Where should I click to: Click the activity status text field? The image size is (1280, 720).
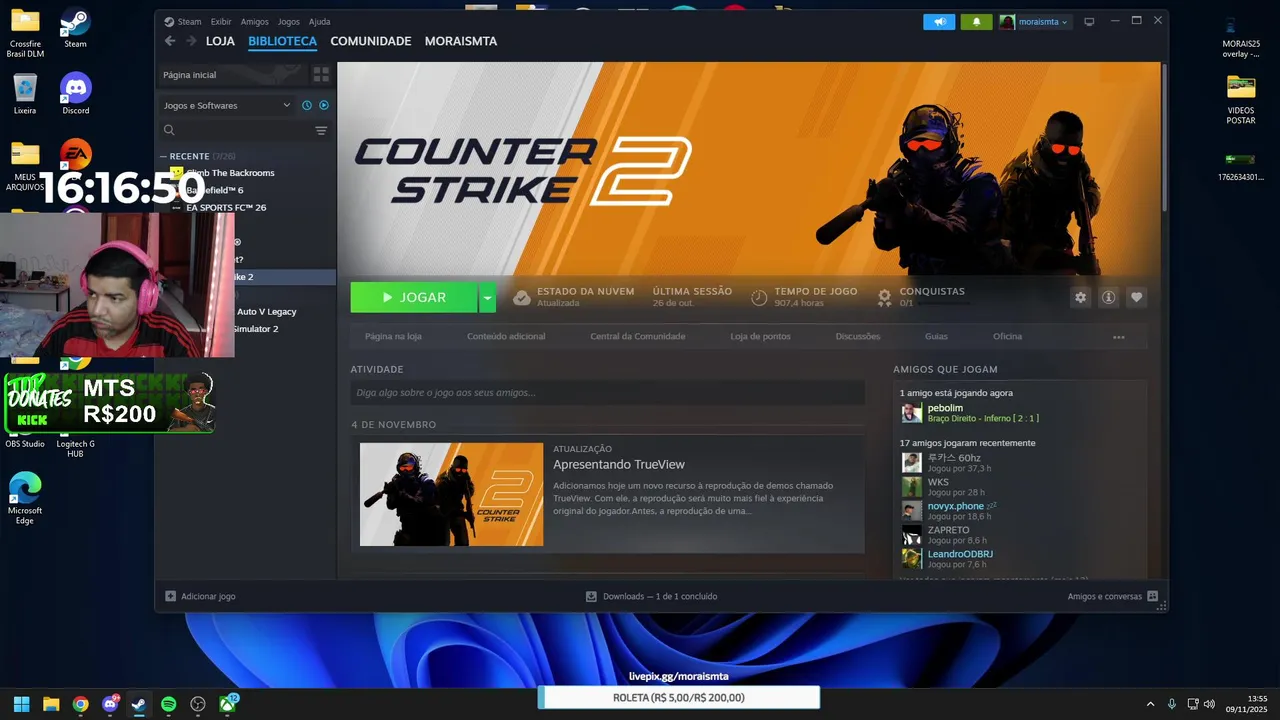pos(607,393)
